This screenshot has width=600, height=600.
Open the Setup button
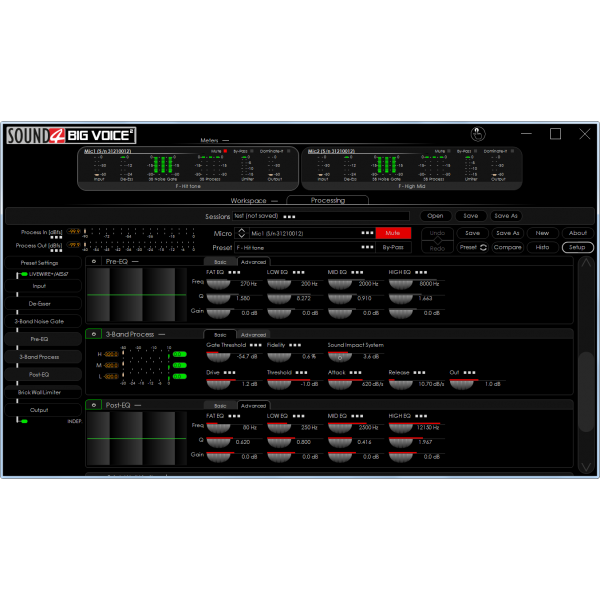point(577,247)
